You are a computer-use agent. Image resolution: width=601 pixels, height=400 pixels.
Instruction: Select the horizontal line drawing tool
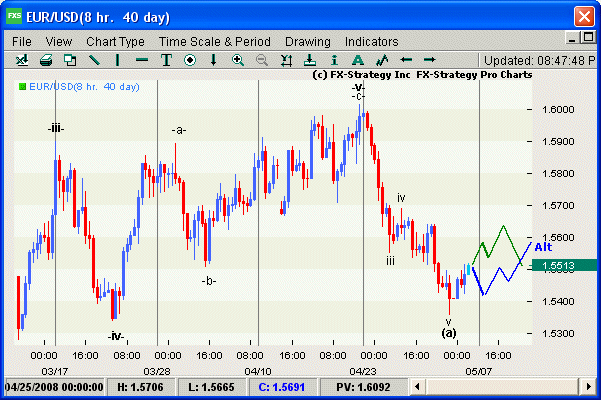coord(142,60)
